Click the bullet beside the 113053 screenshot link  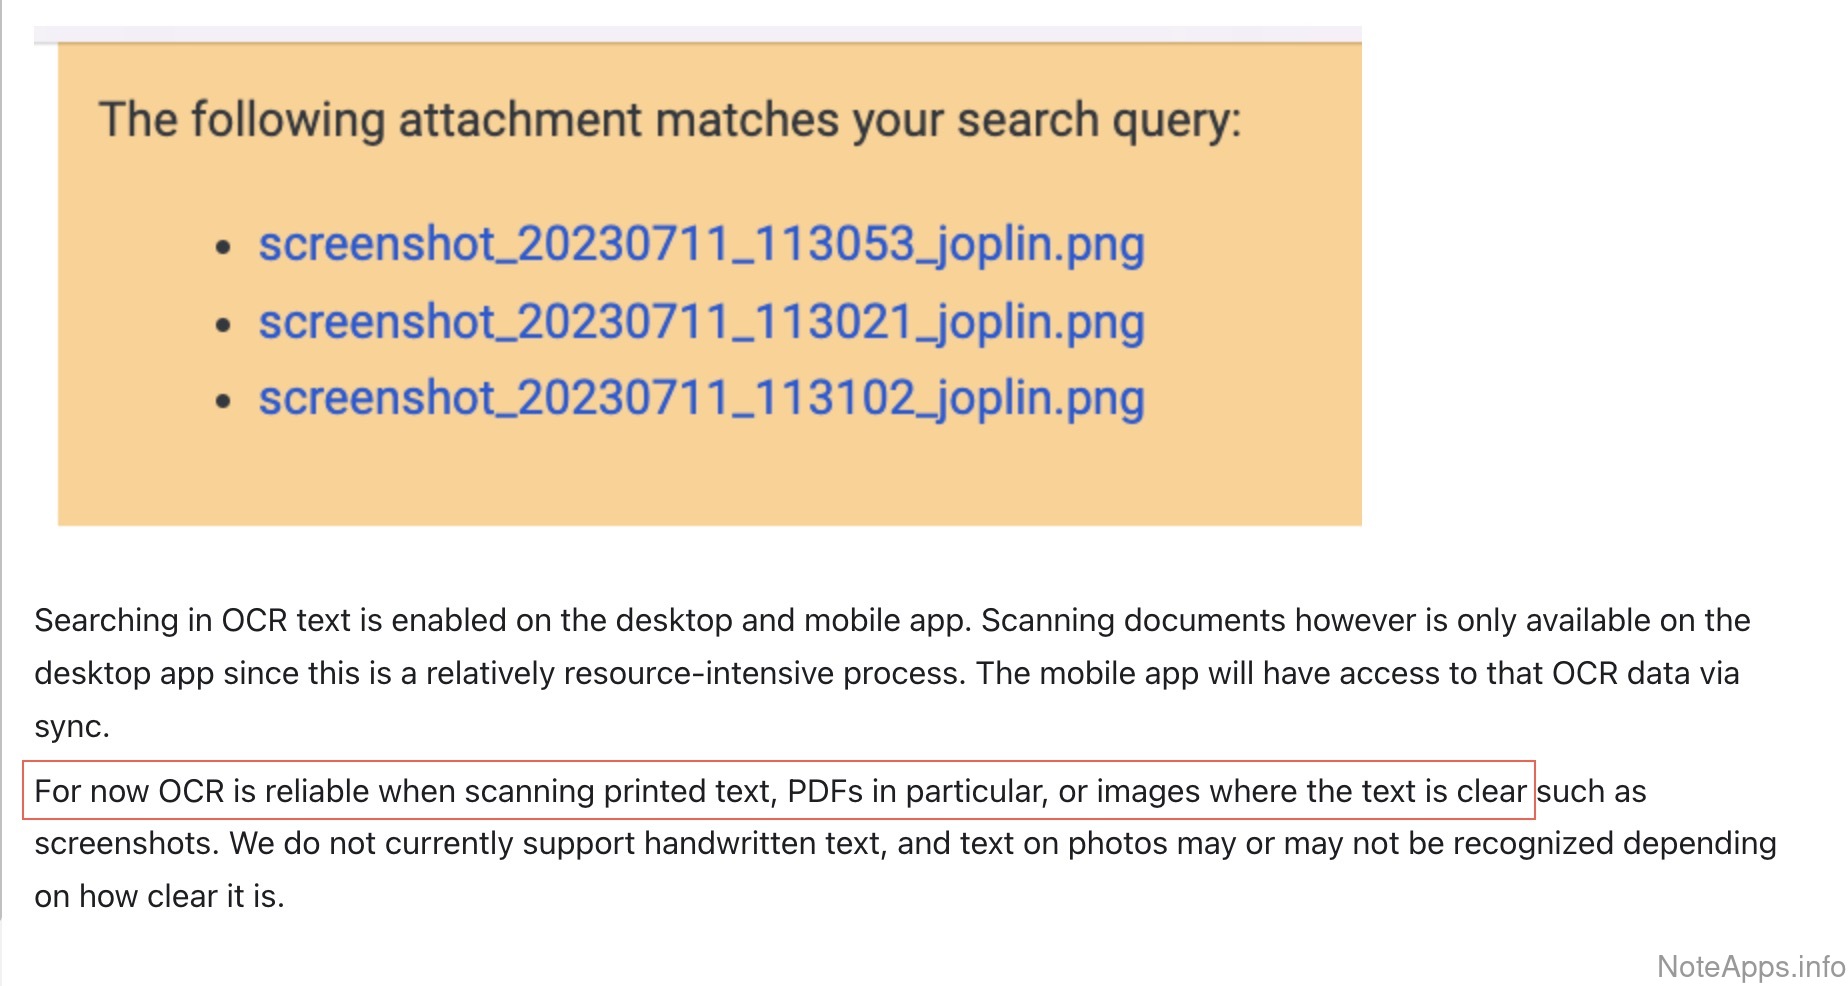(x=223, y=247)
